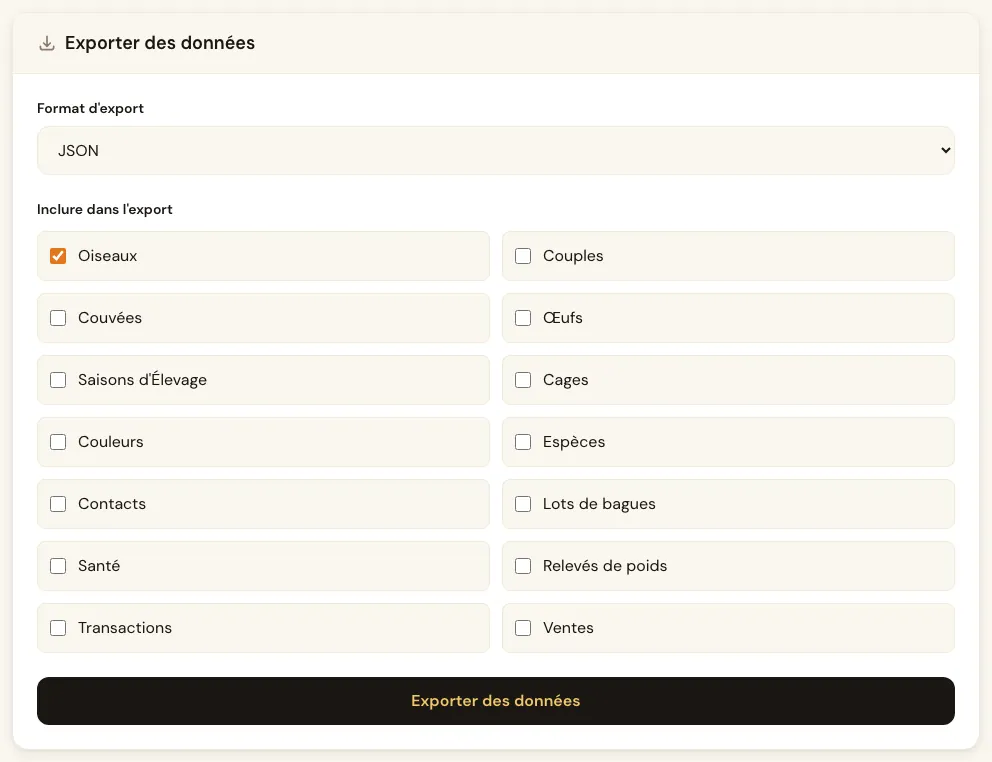Click the black Exporter des données button
Viewport: 992px width, 762px height.
tap(495, 701)
